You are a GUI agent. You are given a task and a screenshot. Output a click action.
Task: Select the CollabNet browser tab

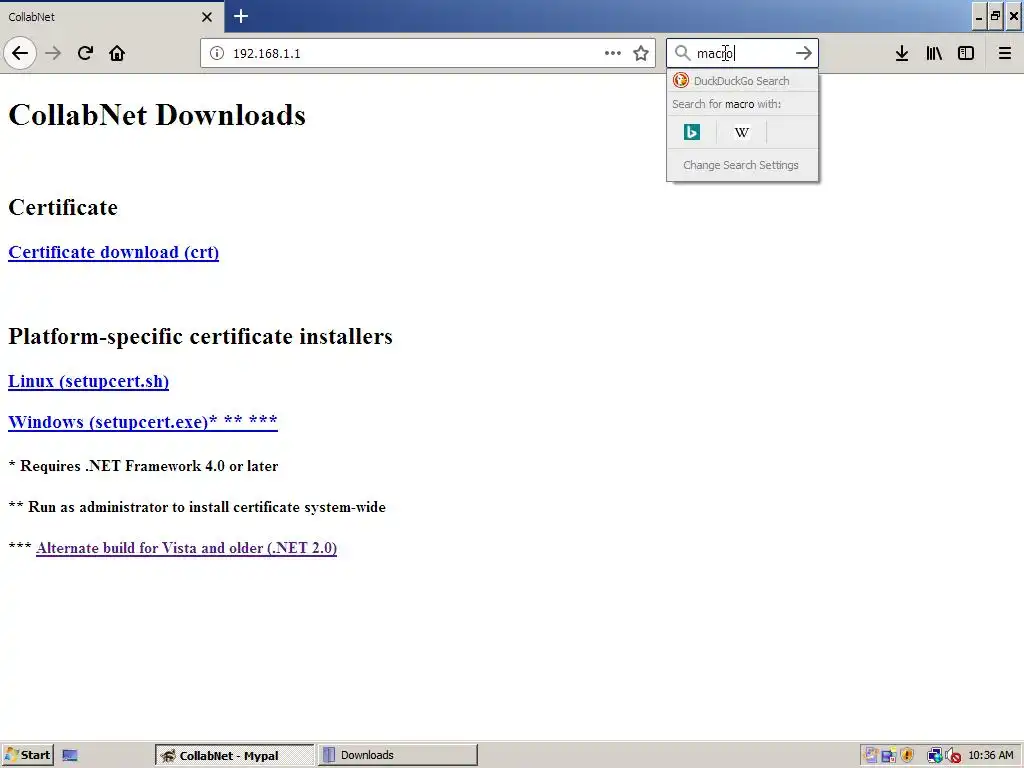pos(111,17)
